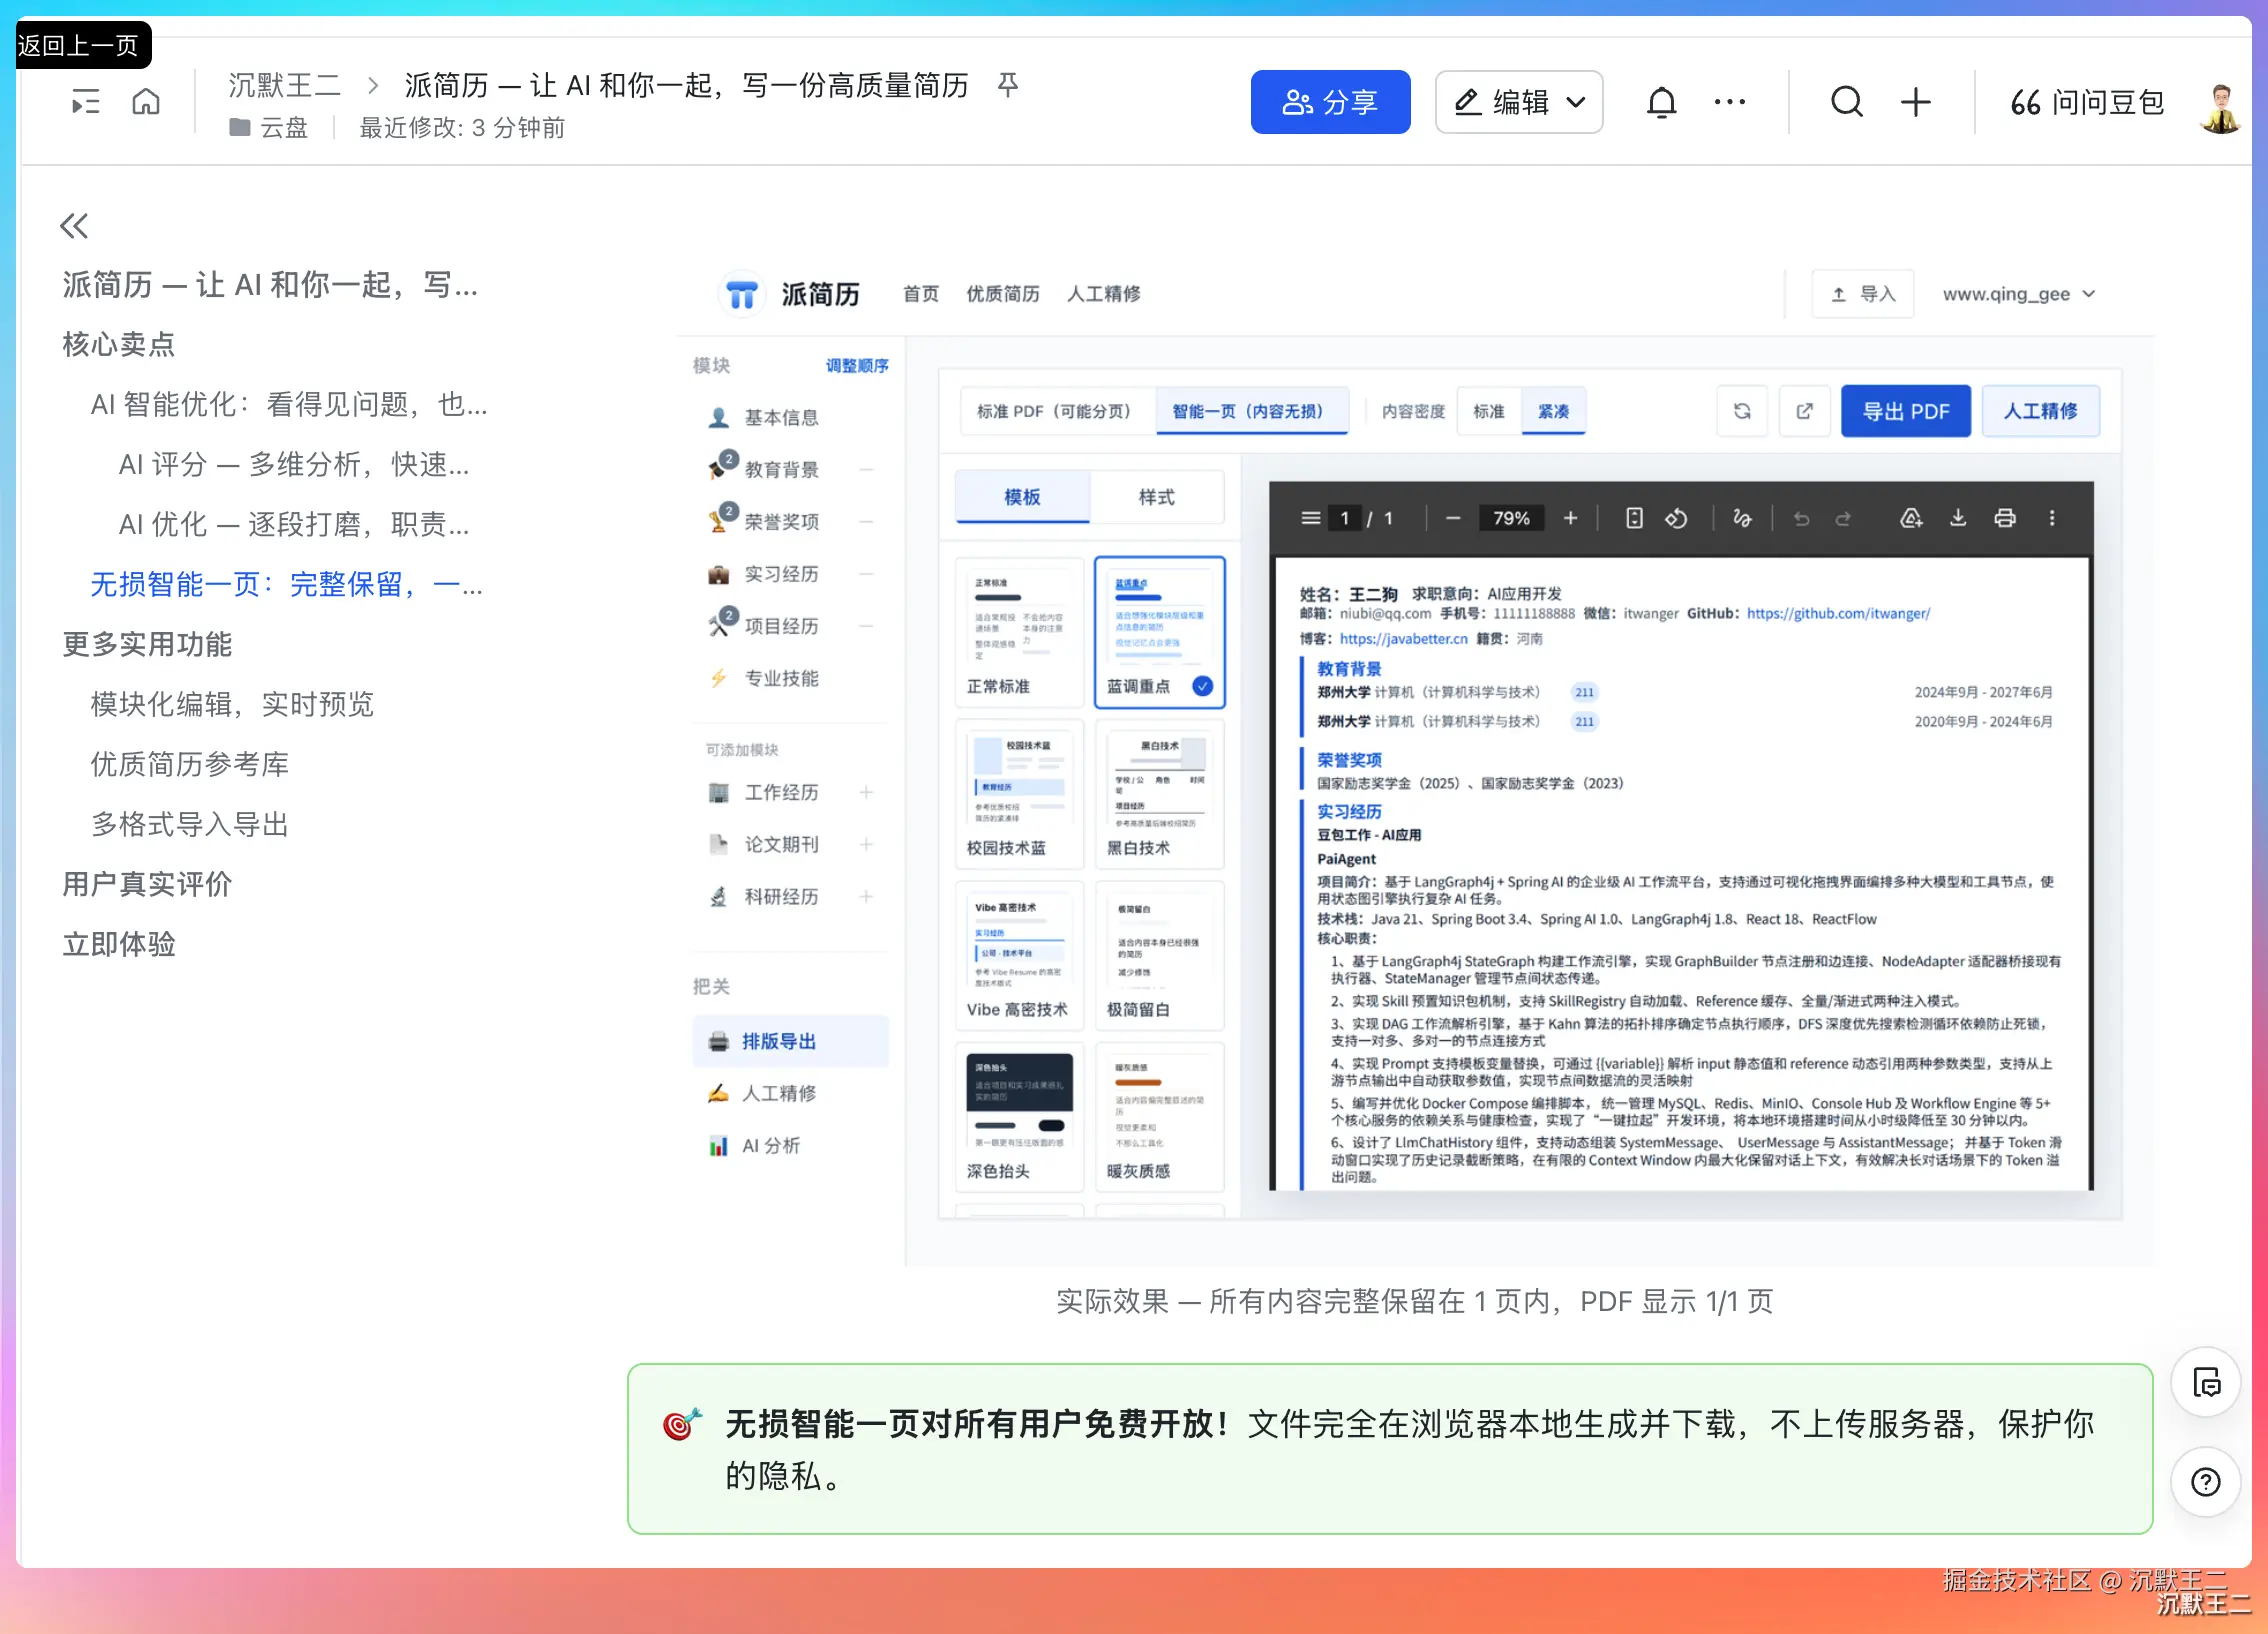Open the PDF viewer sidebar menu icon
The image size is (2268, 1634).
[x=1310, y=518]
